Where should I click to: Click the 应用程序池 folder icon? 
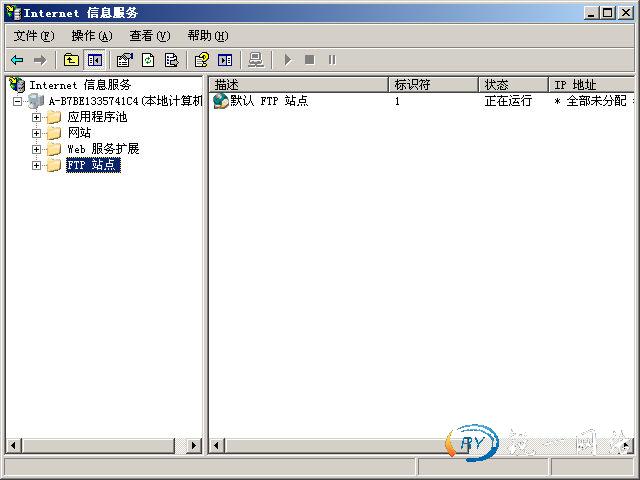[x=54, y=117]
